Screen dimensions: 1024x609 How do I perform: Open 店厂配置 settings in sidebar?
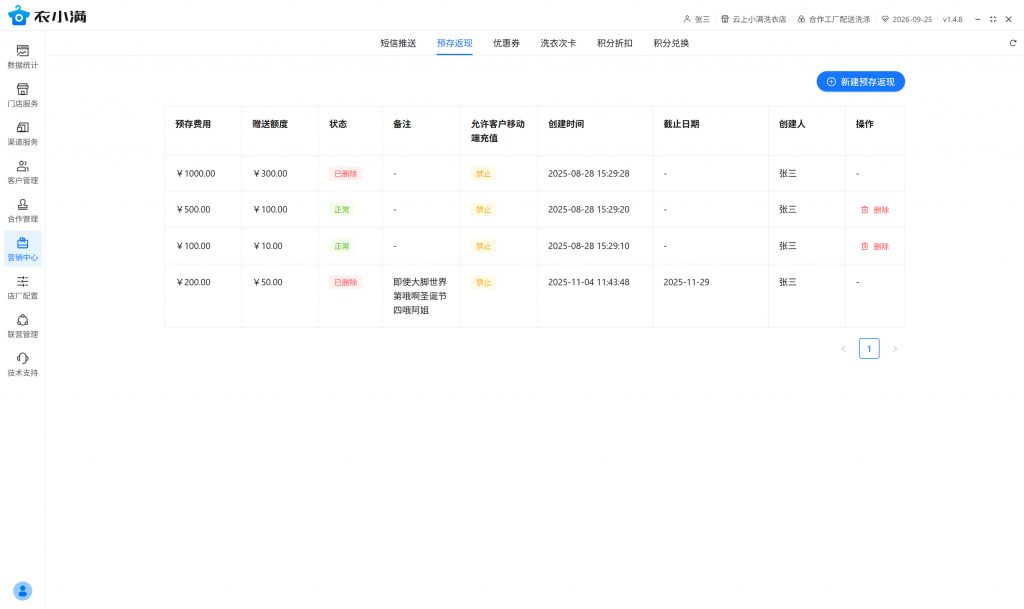coord(22,287)
